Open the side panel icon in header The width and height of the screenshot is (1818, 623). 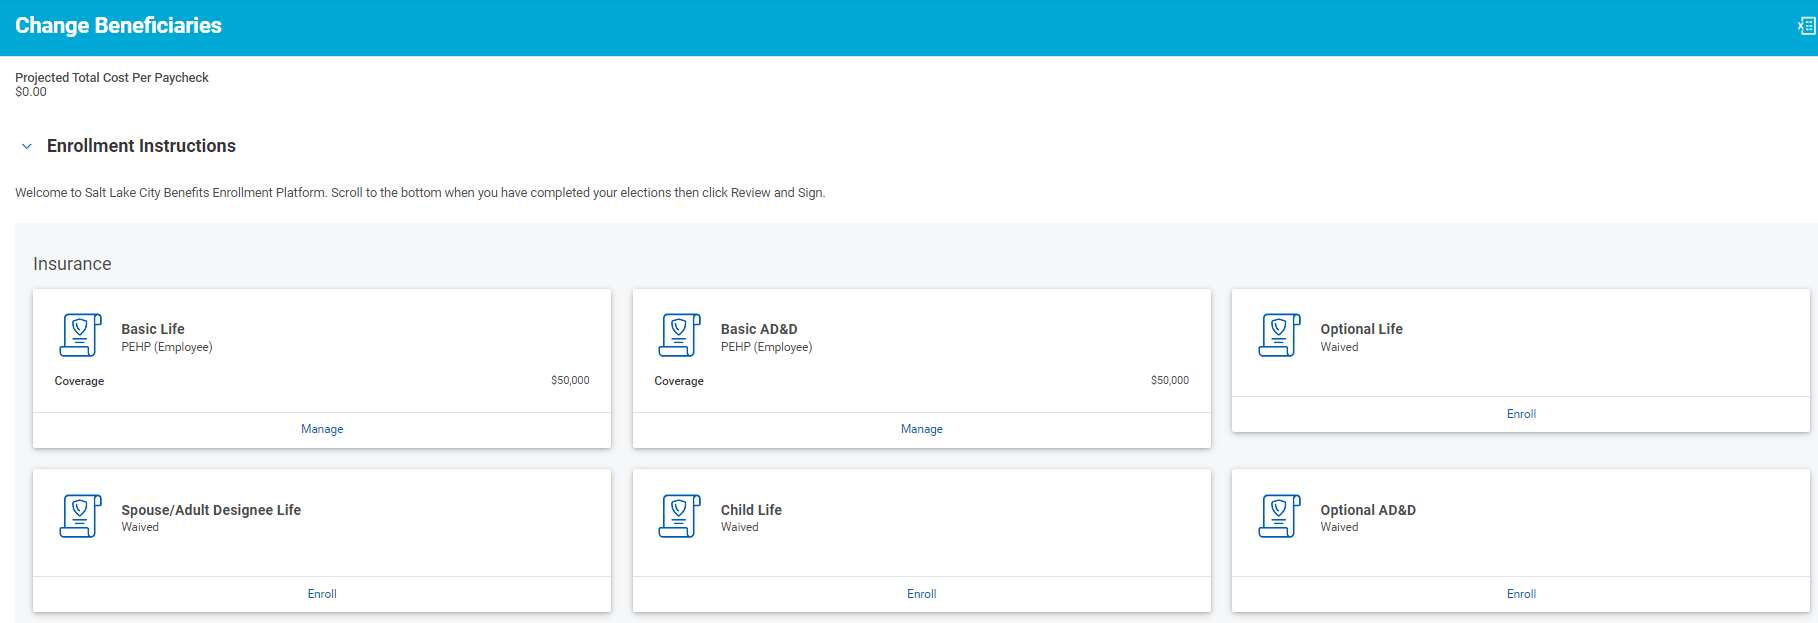1806,26
